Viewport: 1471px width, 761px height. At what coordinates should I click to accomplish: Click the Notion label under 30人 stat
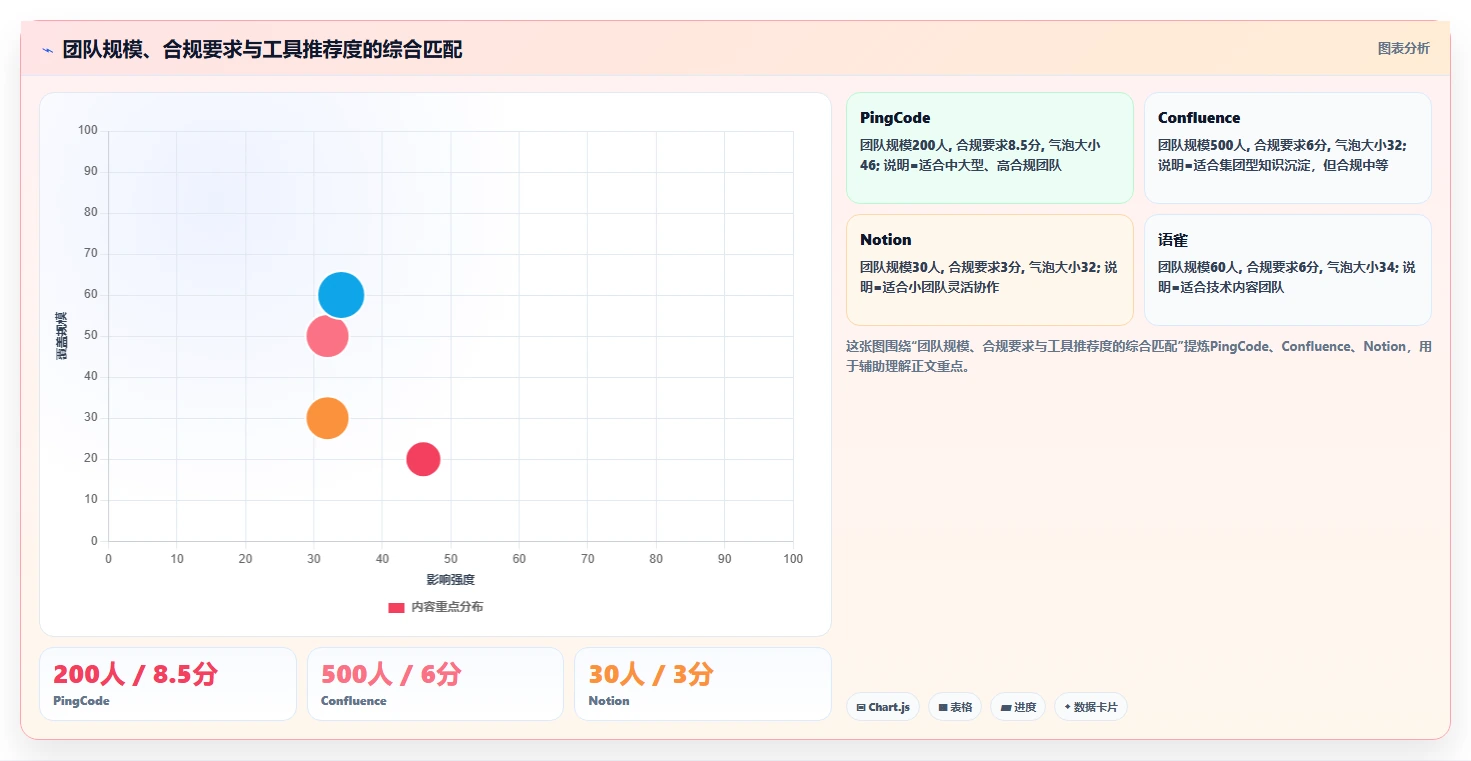(609, 701)
